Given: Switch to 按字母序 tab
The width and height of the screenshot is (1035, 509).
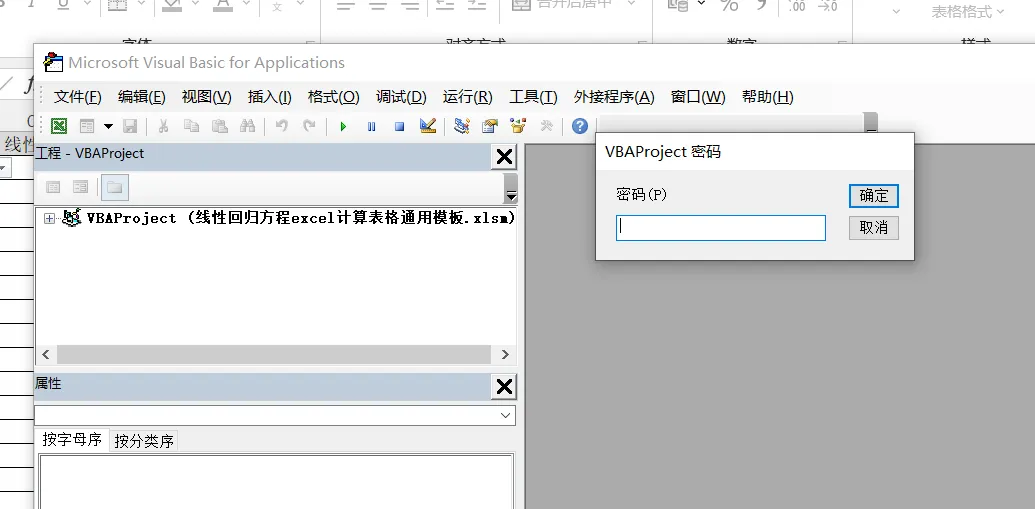Looking at the screenshot, I should click(x=72, y=440).
